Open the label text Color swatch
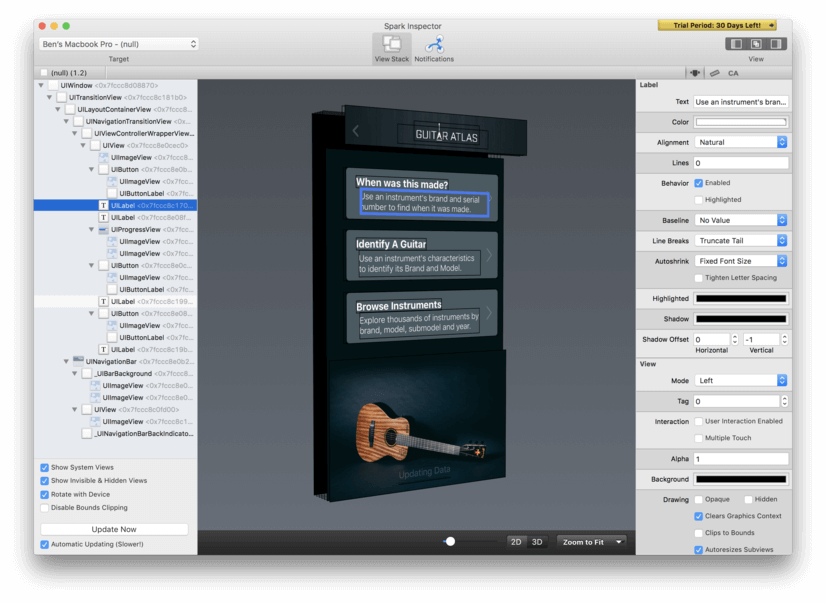Image resolution: width=826 pixels, height=603 pixels. (741, 122)
